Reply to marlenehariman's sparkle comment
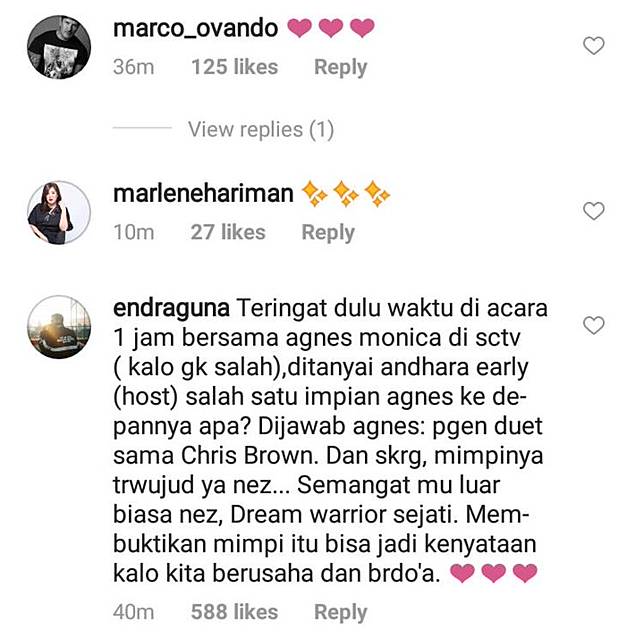644x635 pixels. click(x=328, y=232)
